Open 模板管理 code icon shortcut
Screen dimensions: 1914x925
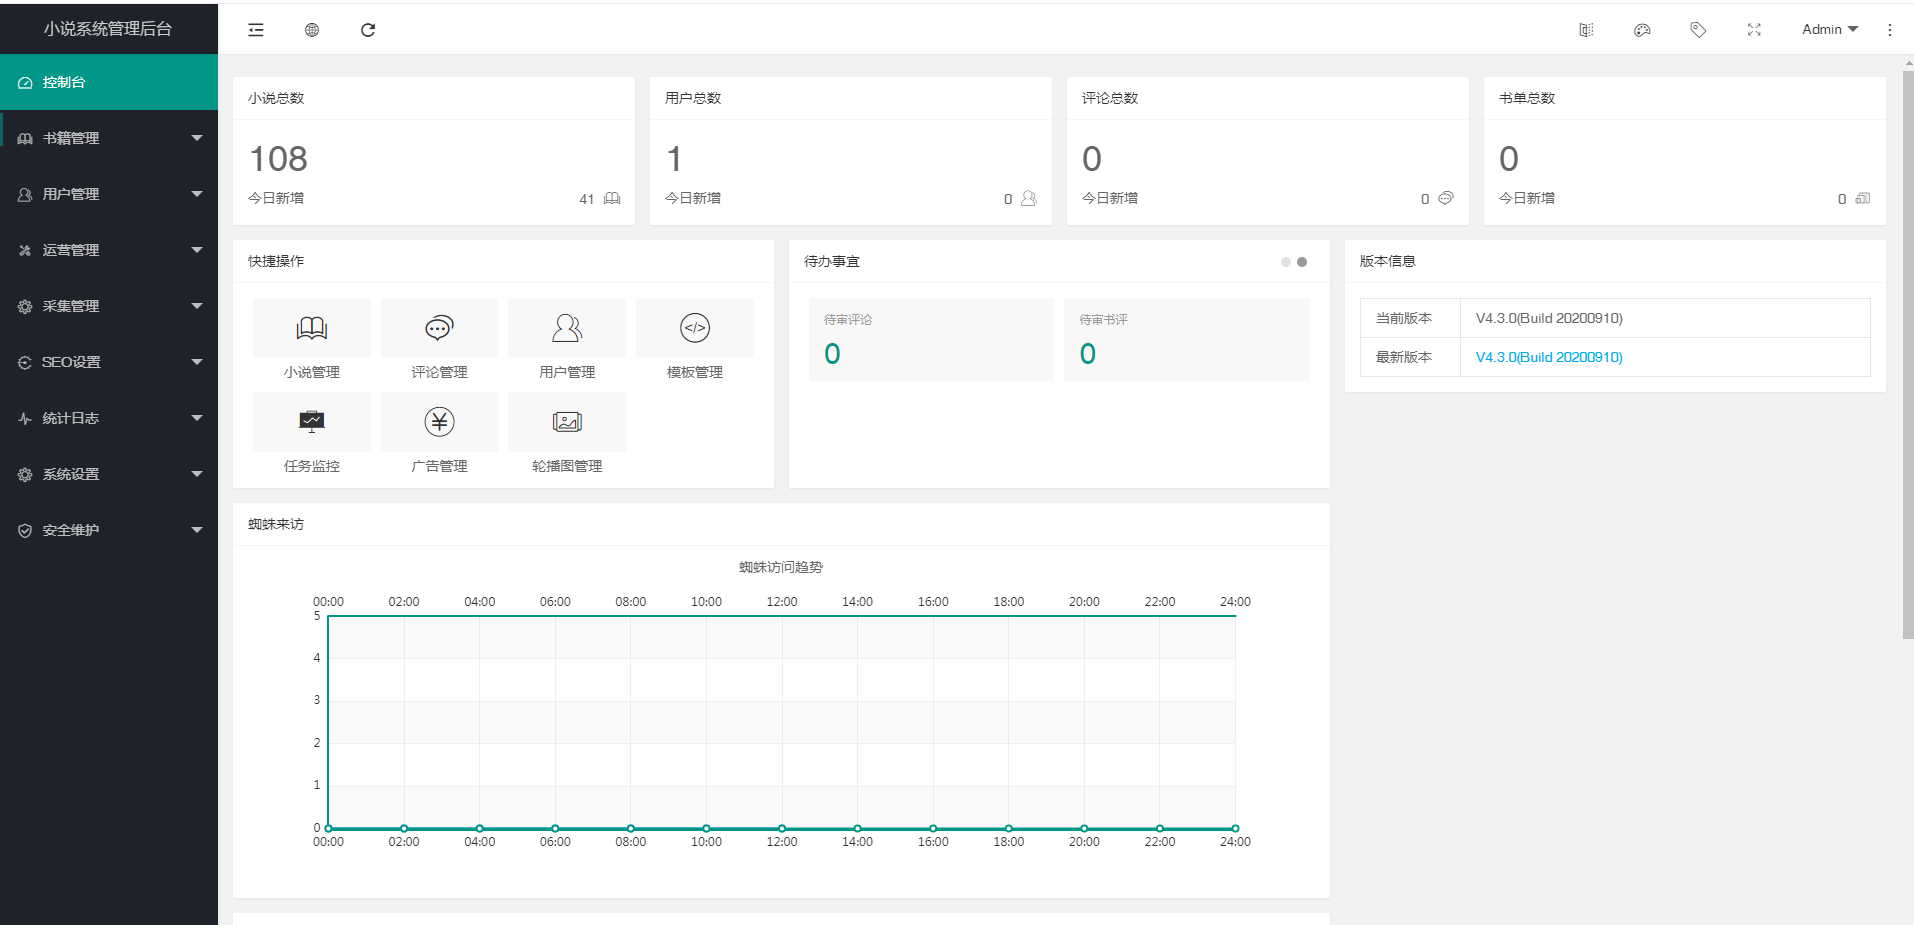pos(695,329)
